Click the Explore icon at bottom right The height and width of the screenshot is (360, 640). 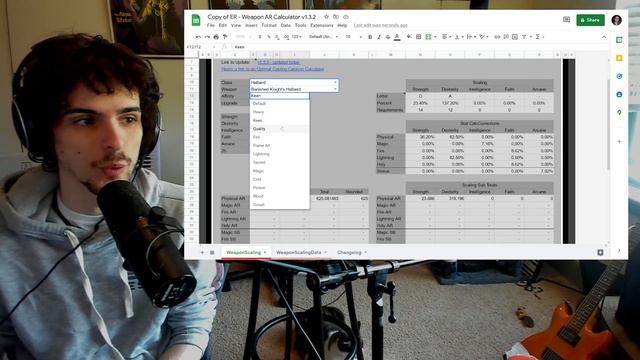coord(600,253)
